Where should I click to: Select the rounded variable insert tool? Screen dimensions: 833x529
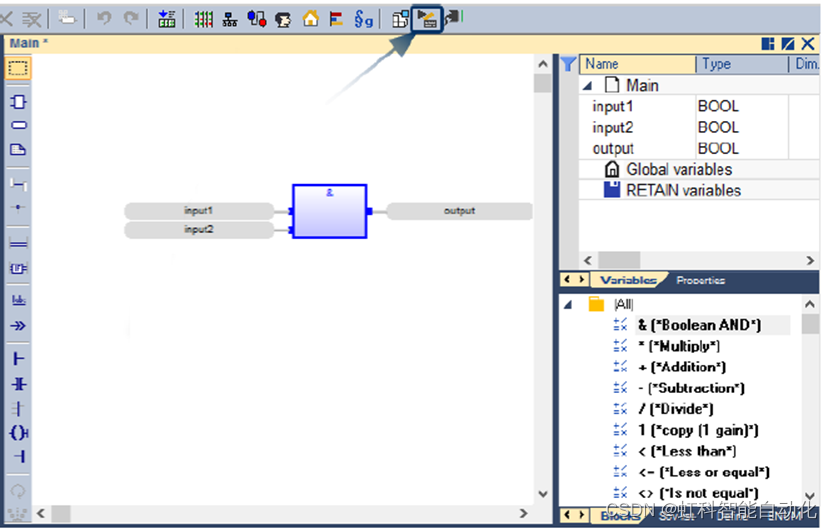click(x=19, y=125)
